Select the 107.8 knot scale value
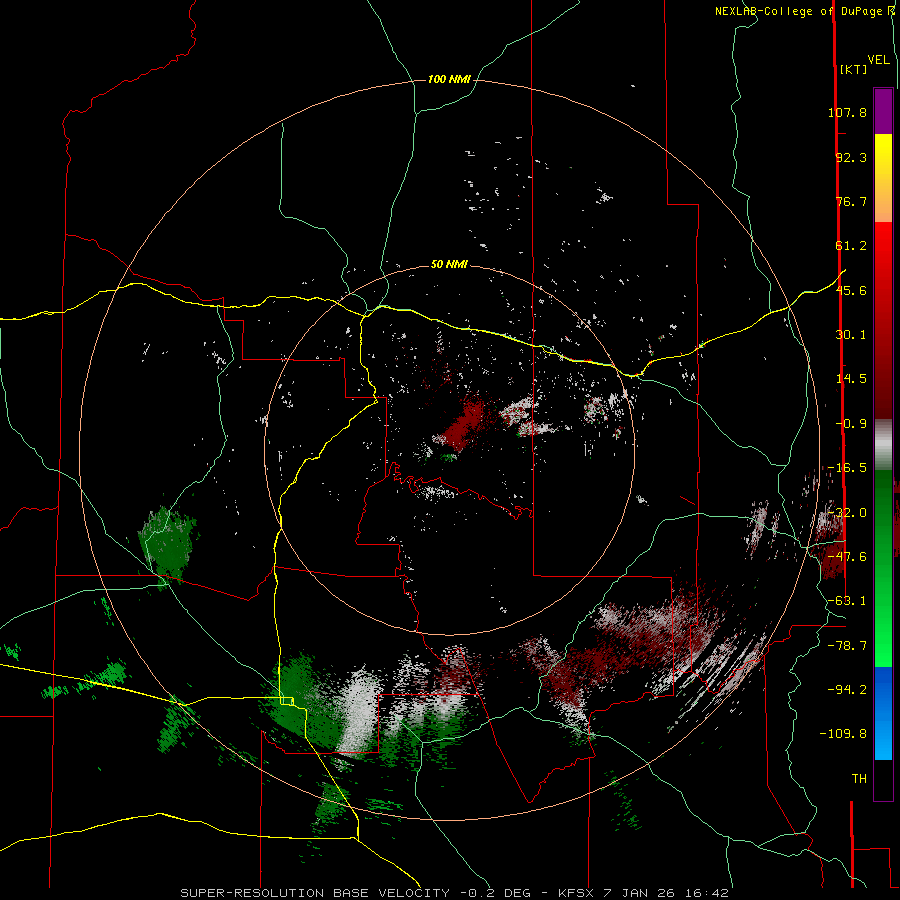The image size is (900, 900). pos(847,112)
